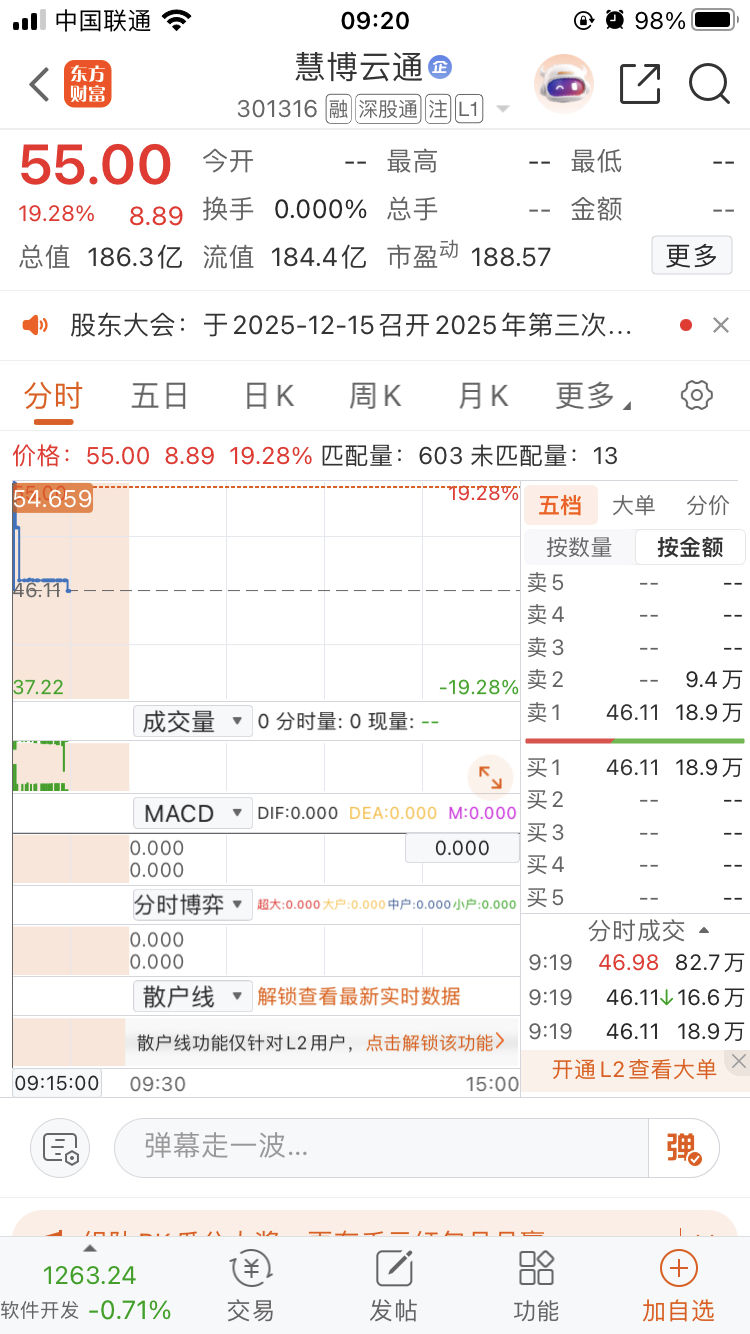Tap the 54.659 price label on chart
Image resolution: width=750 pixels, height=1334 pixels.
tap(53, 499)
